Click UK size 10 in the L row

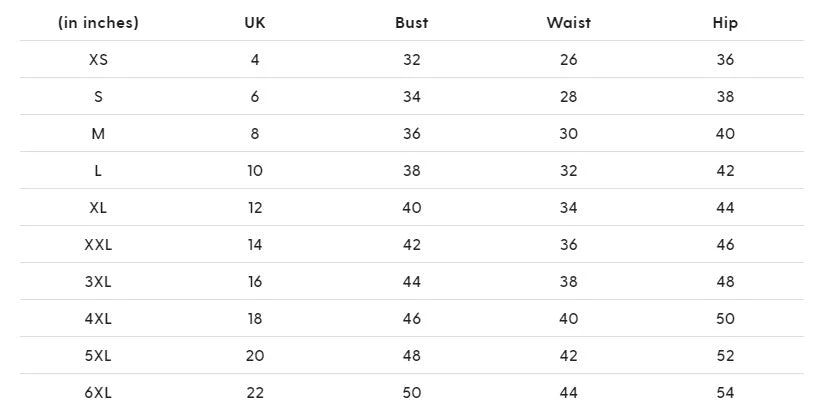click(255, 171)
